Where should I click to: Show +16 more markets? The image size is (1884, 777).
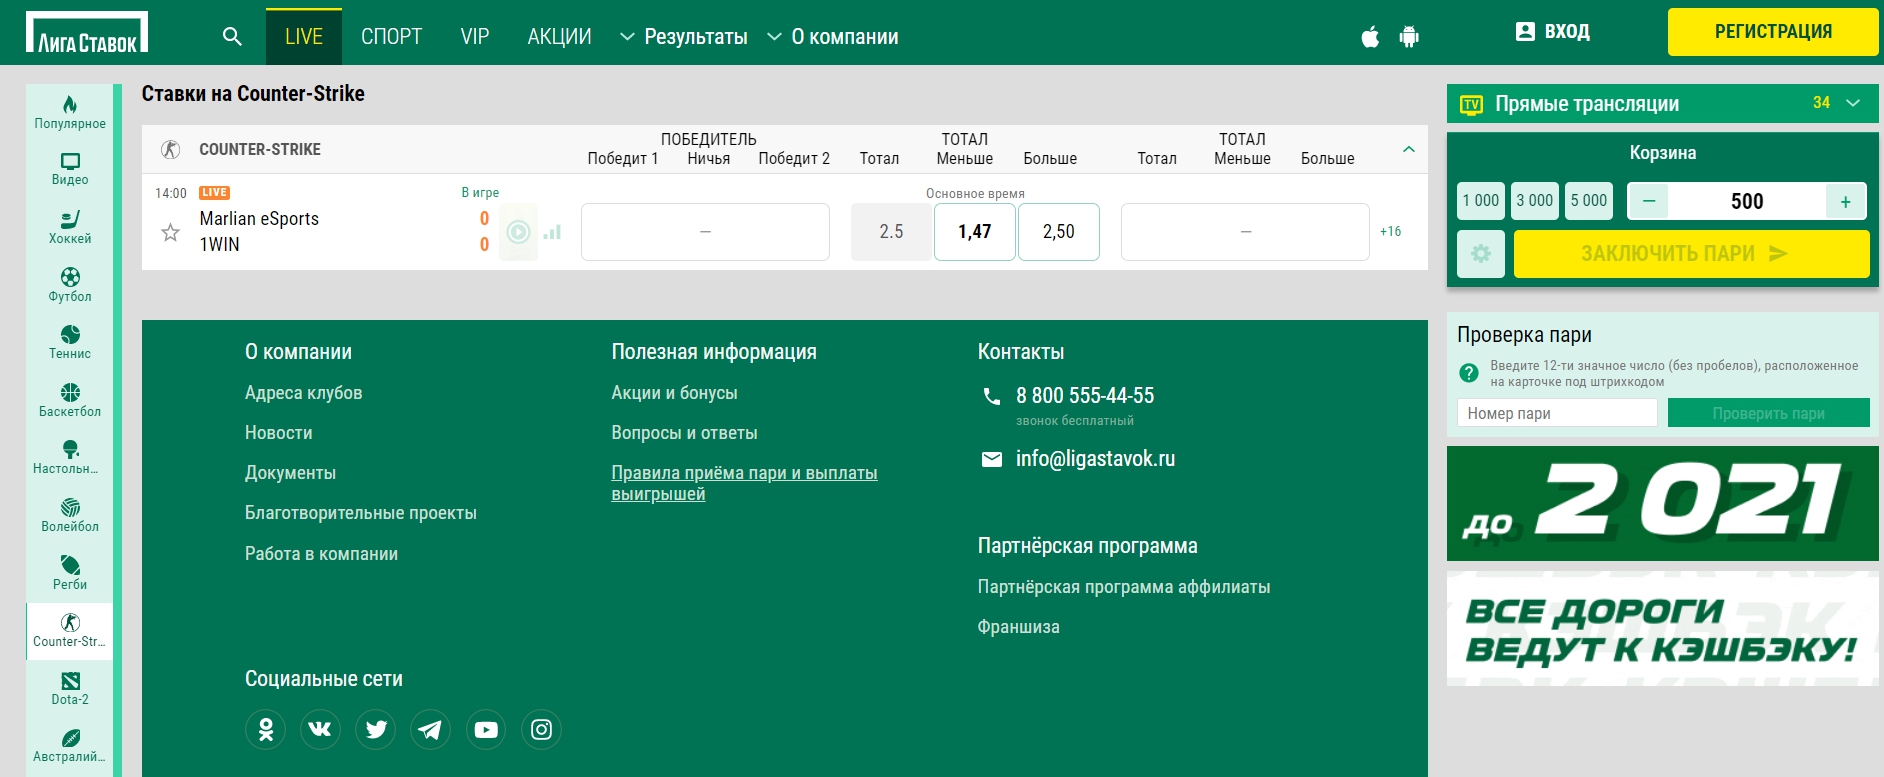click(x=1390, y=232)
